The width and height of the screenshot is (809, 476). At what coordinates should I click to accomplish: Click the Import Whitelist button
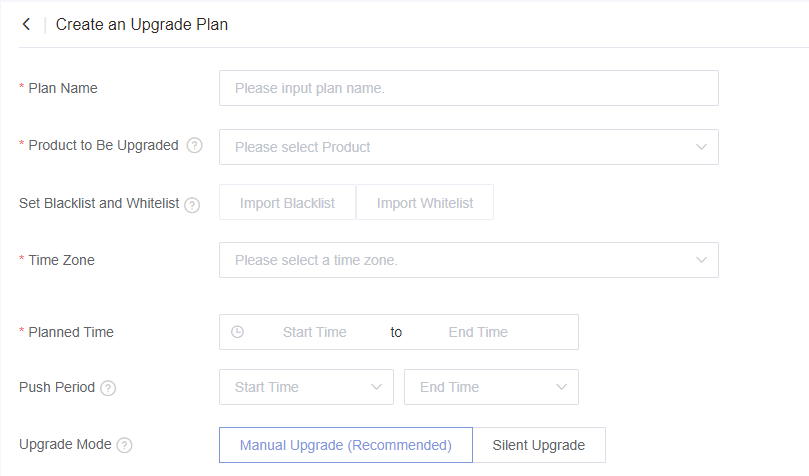[425, 202]
